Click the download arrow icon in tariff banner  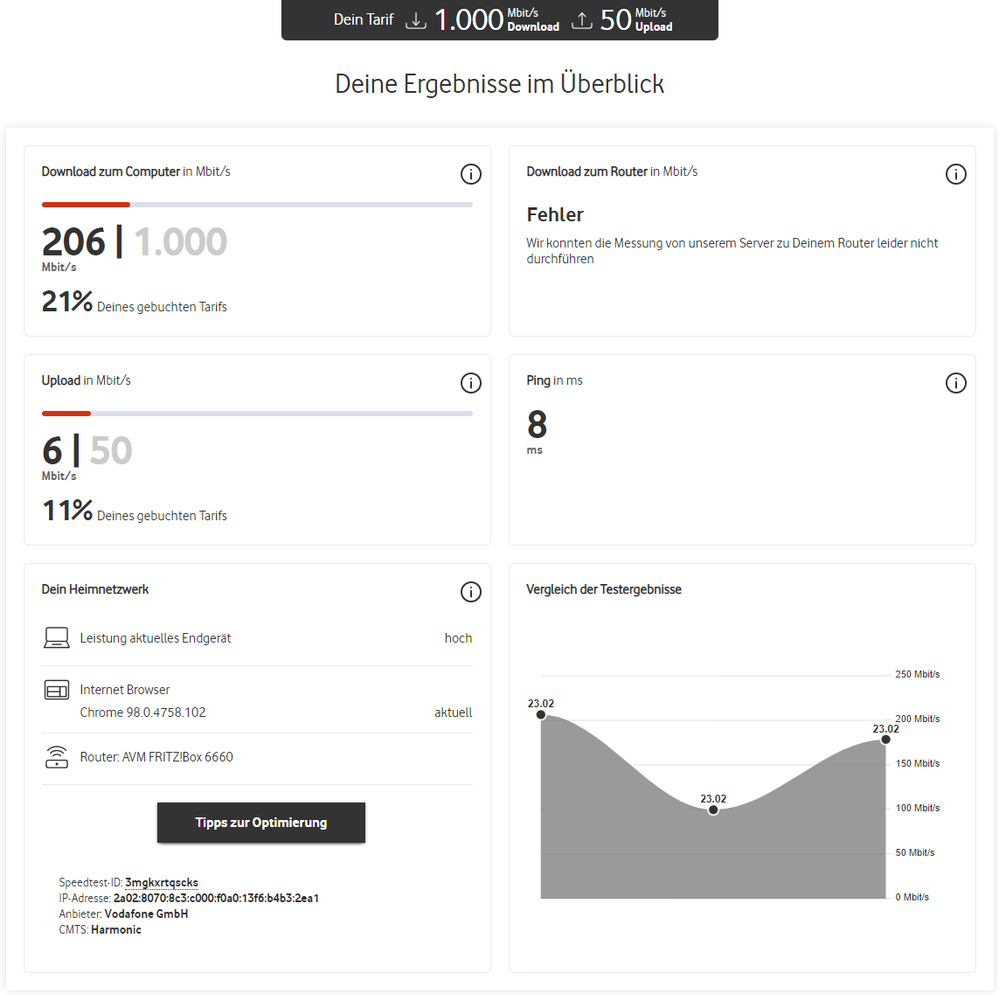416,20
